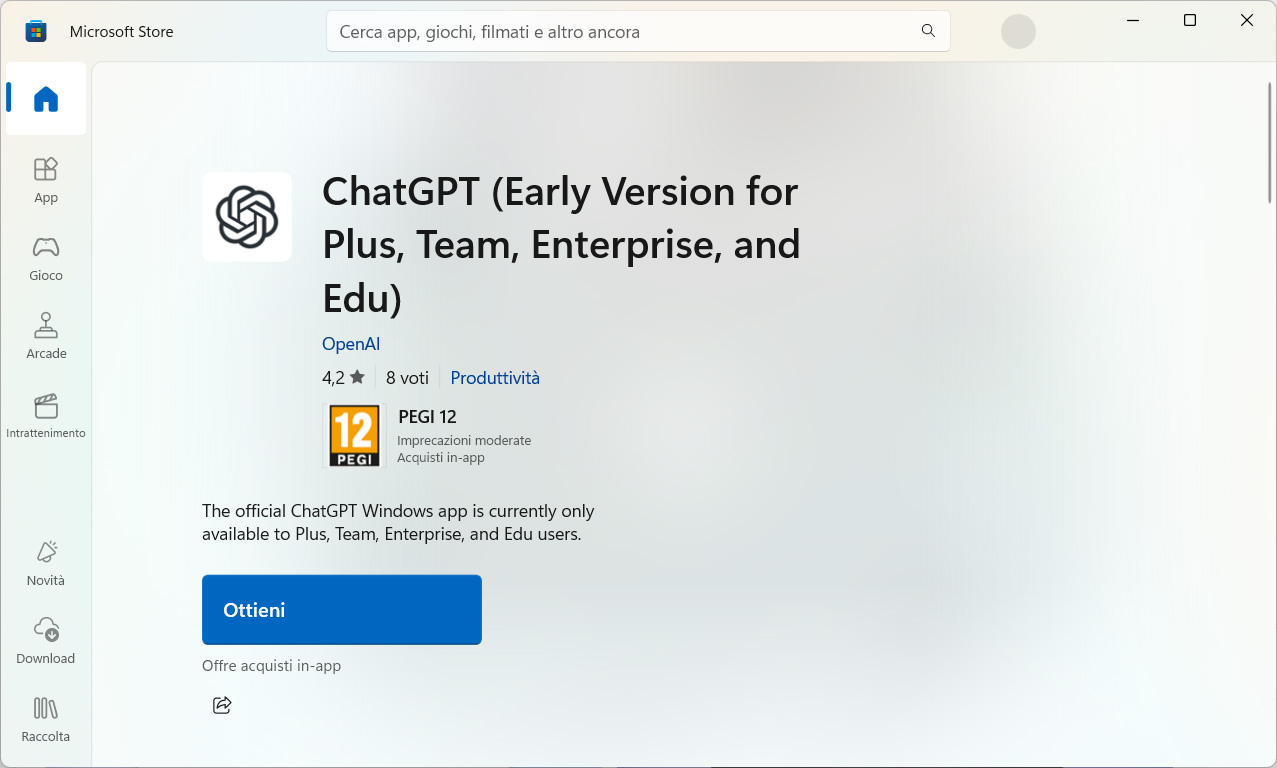
Task: Select the Arcade joystick icon
Action: pyautogui.click(x=46, y=326)
